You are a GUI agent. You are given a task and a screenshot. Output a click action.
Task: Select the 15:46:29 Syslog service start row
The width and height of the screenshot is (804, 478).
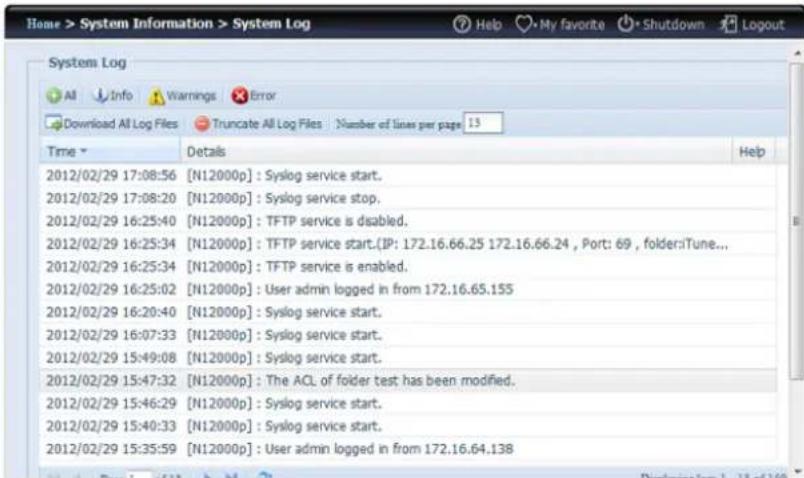pyautogui.click(x=408, y=403)
